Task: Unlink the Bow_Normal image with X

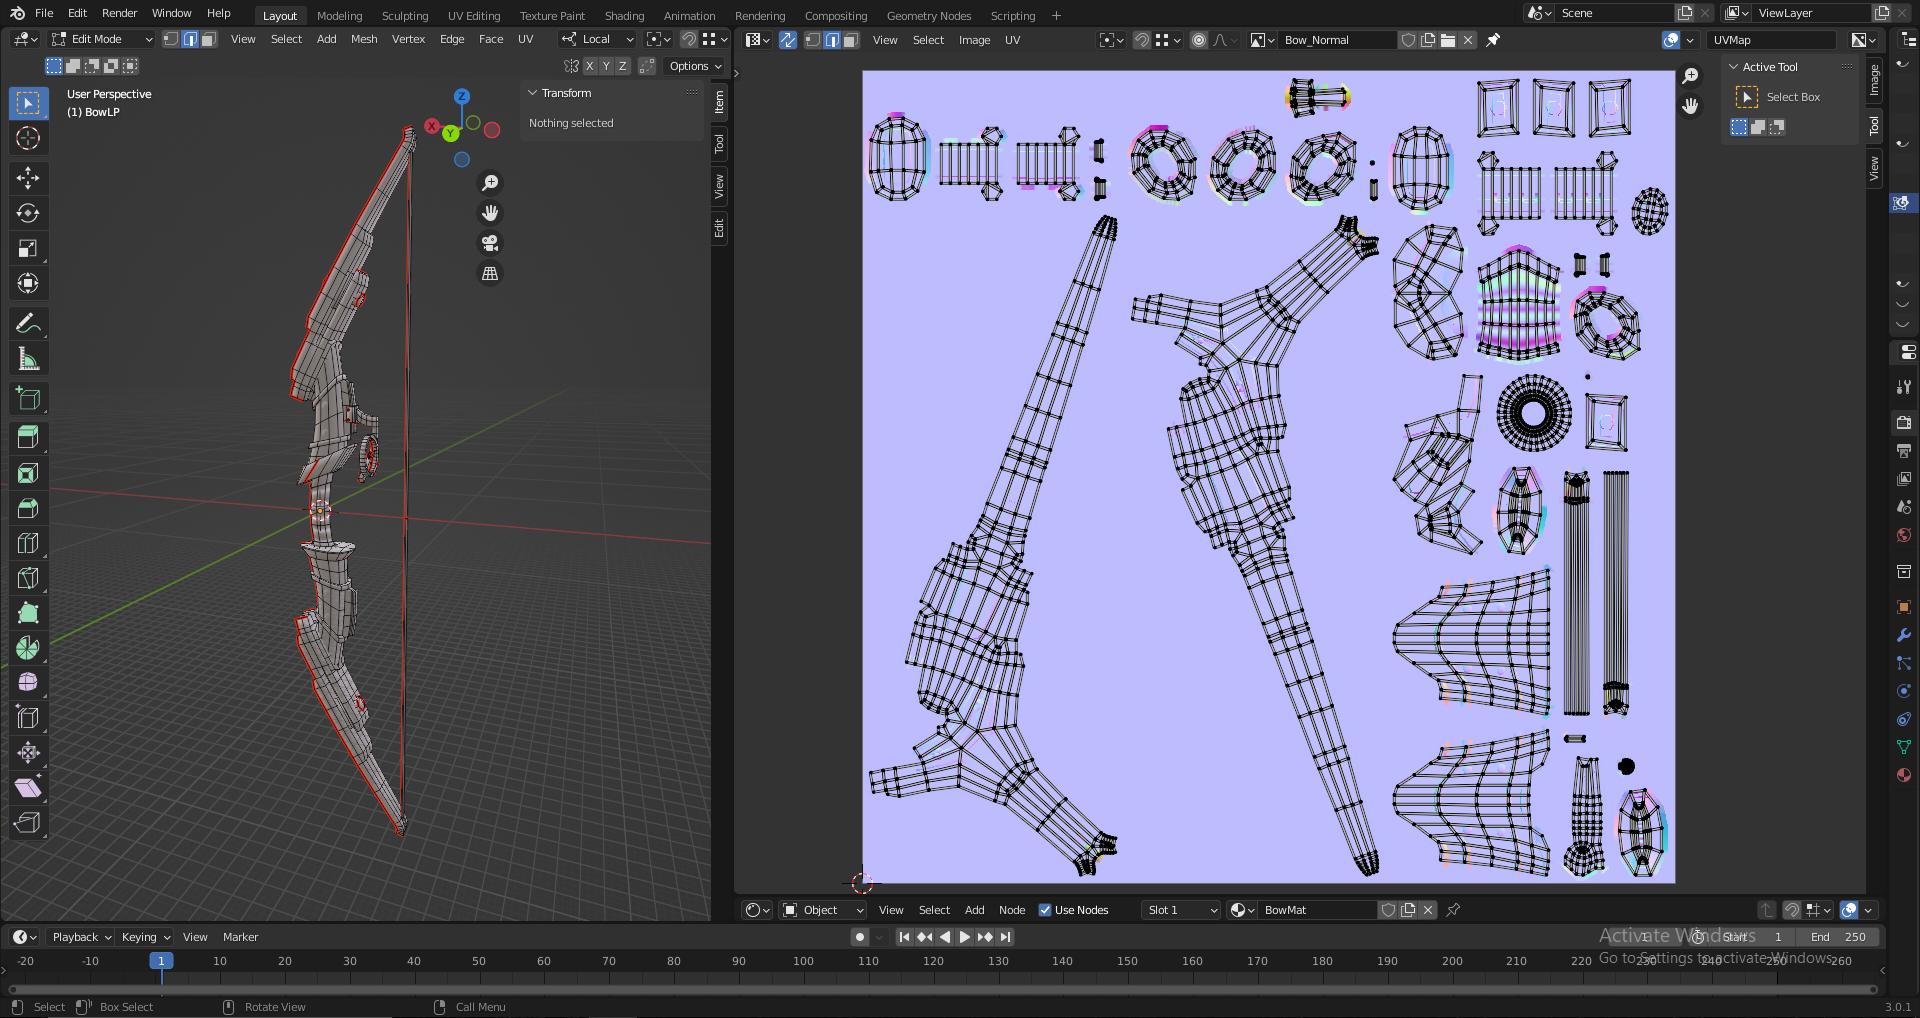Action: [x=1468, y=40]
